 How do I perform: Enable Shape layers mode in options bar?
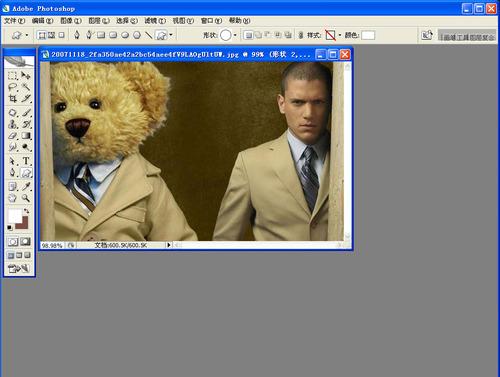[x=42, y=35]
